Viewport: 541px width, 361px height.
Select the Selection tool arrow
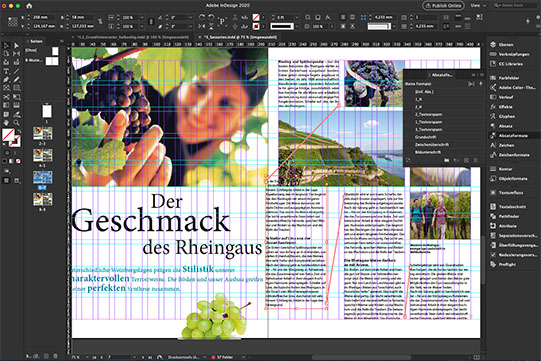(6, 46)
